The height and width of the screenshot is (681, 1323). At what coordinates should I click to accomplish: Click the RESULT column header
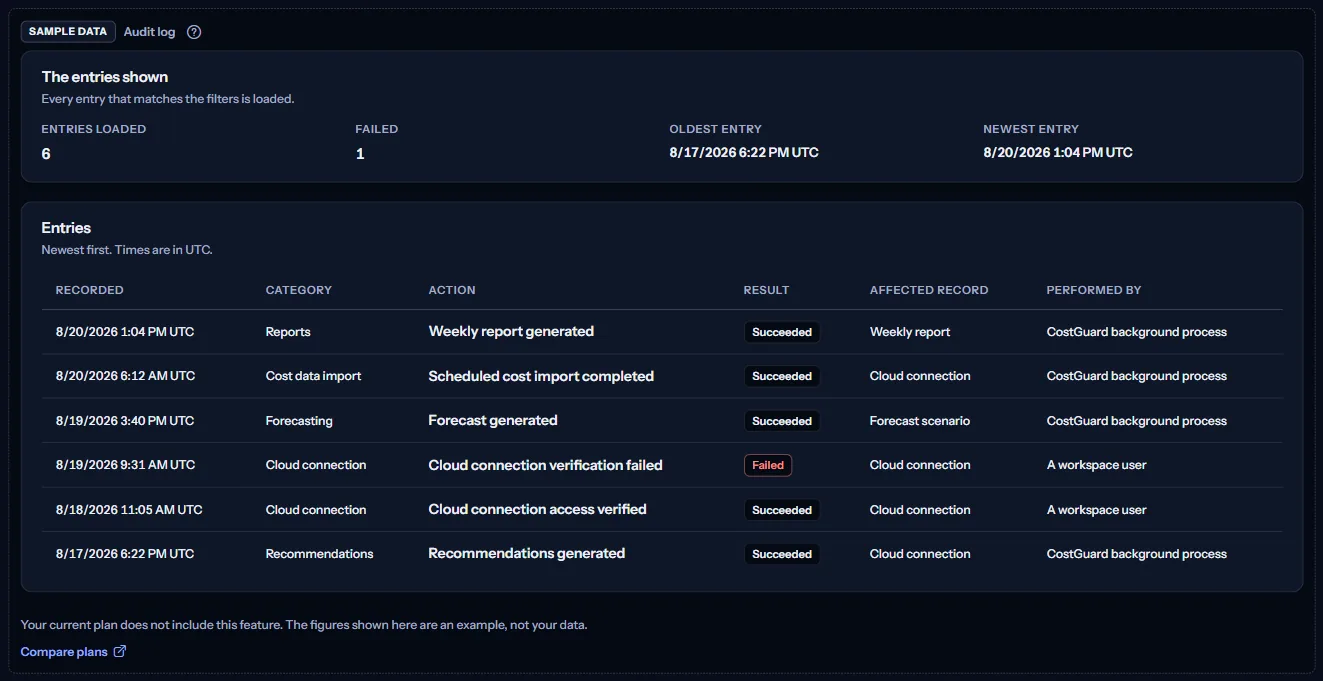pyautogui.click(x=766, y=290)
